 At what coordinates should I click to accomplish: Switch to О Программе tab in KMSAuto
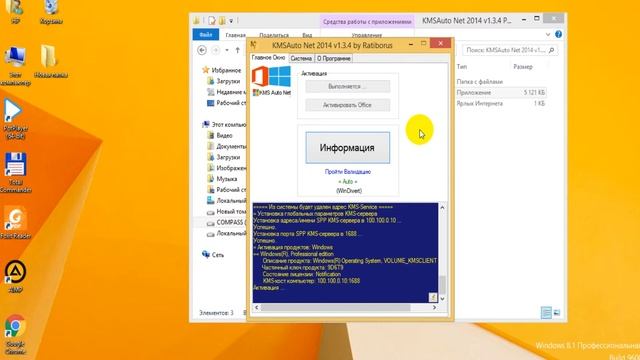(334, 58)
